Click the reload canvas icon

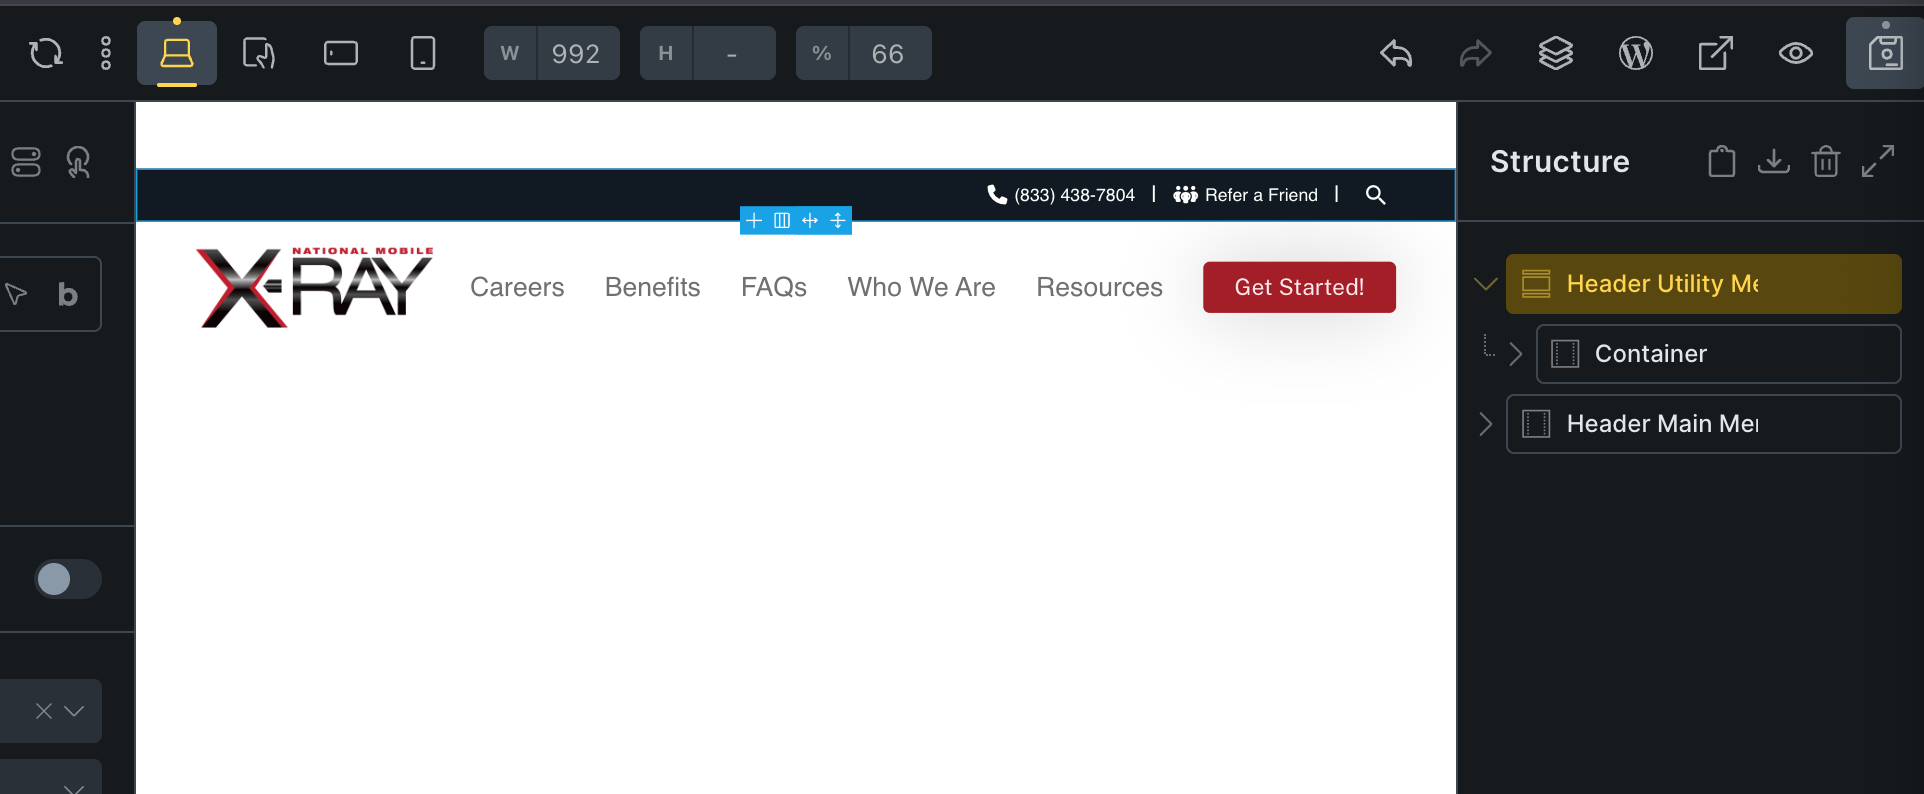click(x=46, y=53)
